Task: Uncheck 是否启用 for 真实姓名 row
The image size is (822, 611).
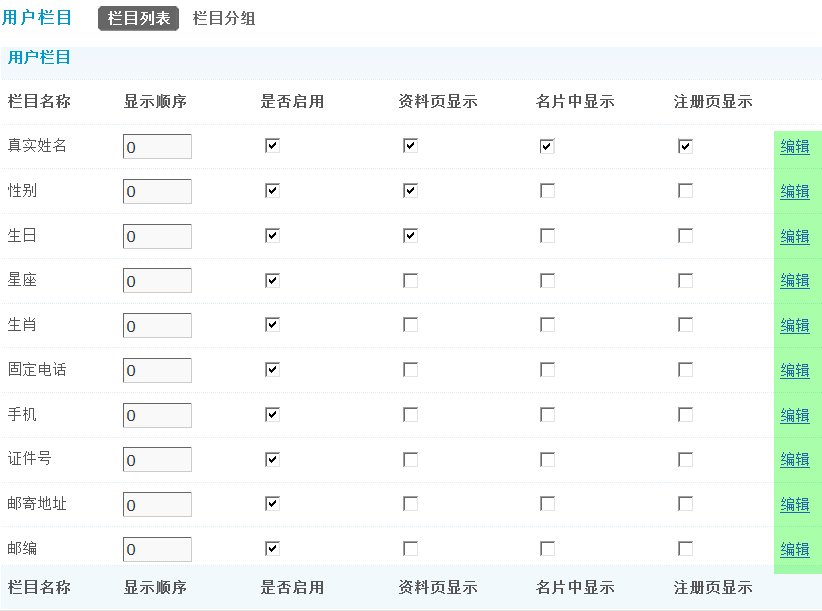Action: click(272, 146)
